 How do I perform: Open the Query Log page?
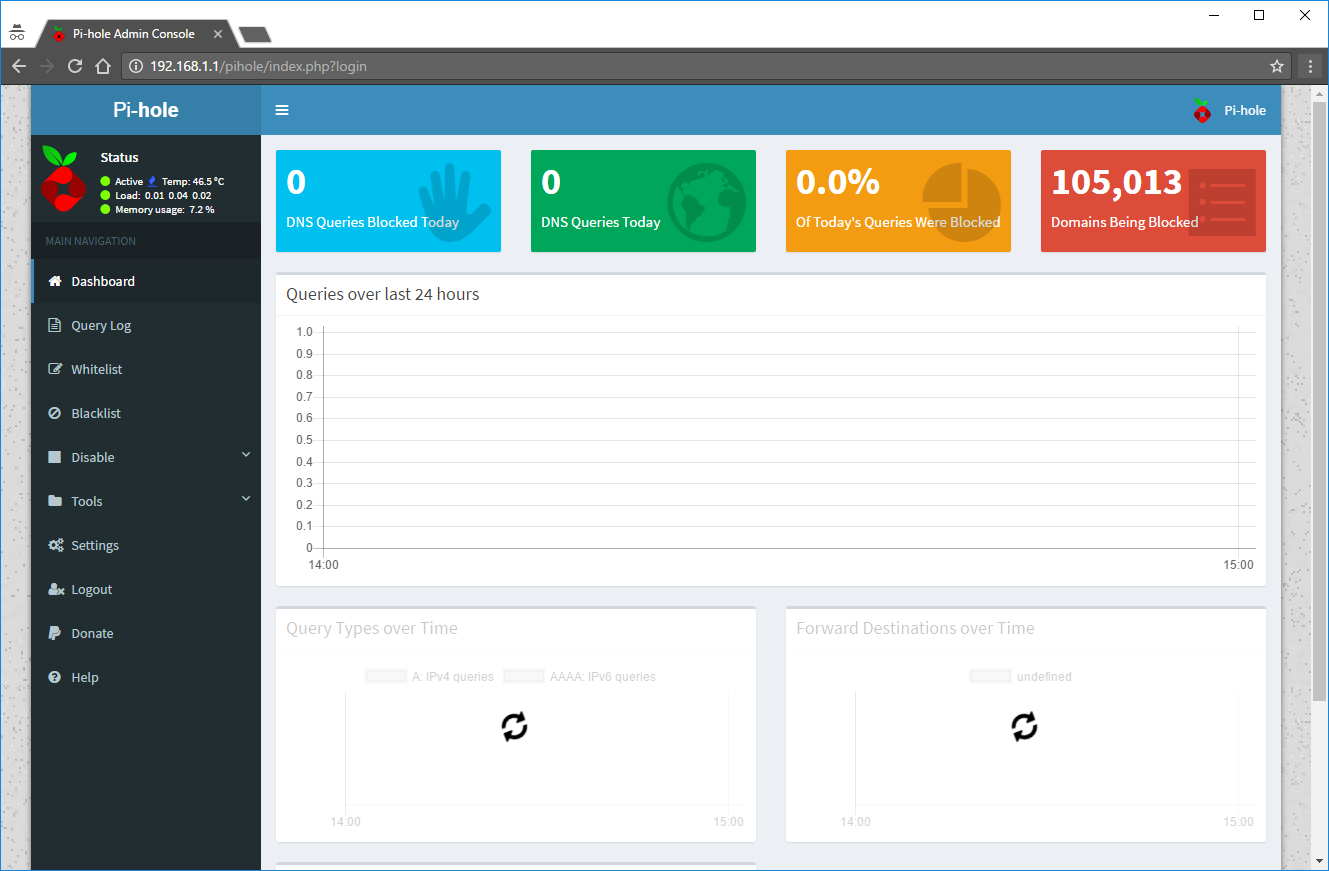pos(146,325)
